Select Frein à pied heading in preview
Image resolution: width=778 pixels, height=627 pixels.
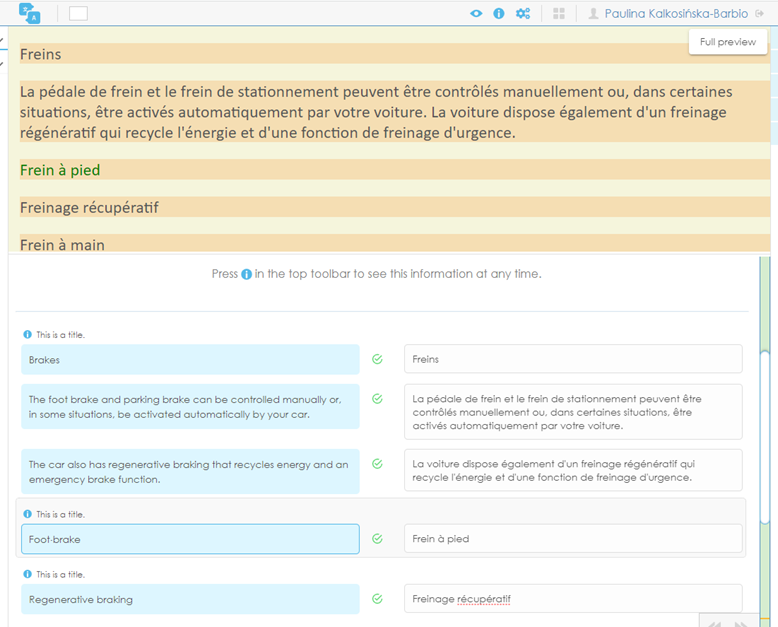(60, 170)
